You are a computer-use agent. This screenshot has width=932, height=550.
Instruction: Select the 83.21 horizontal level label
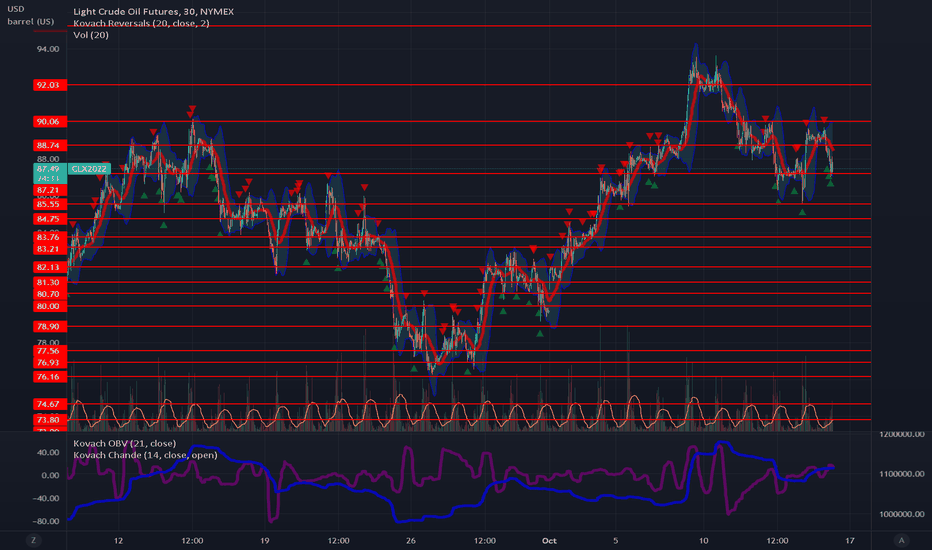coord(50,249)
